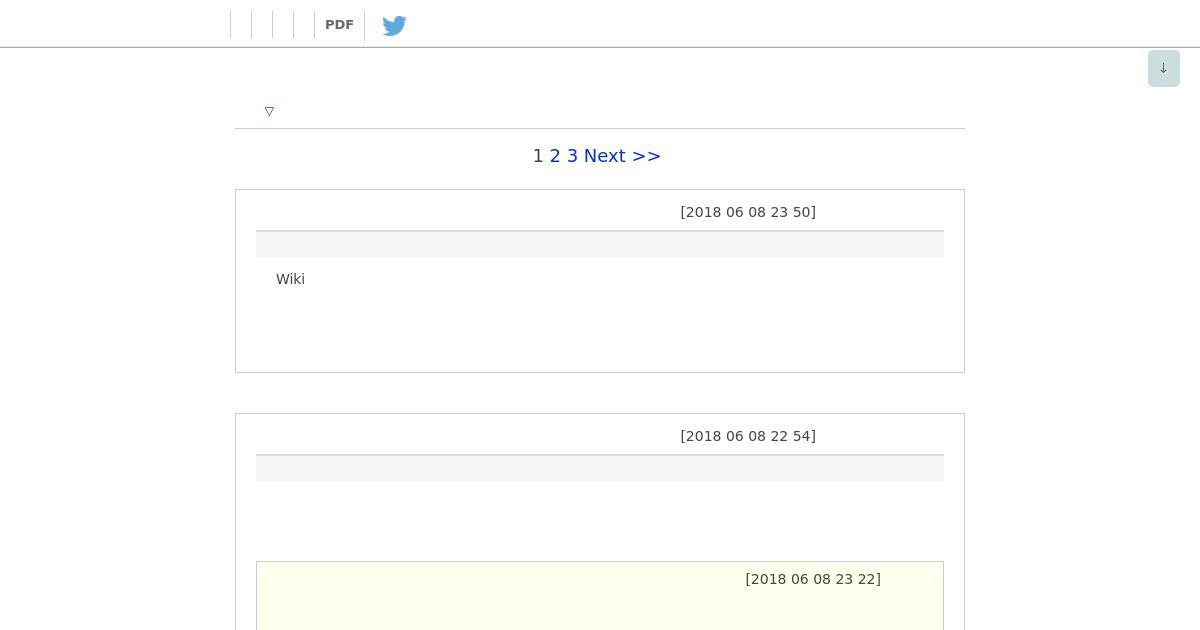Expand the small blue triangle toggle

(x=269, y=111)
